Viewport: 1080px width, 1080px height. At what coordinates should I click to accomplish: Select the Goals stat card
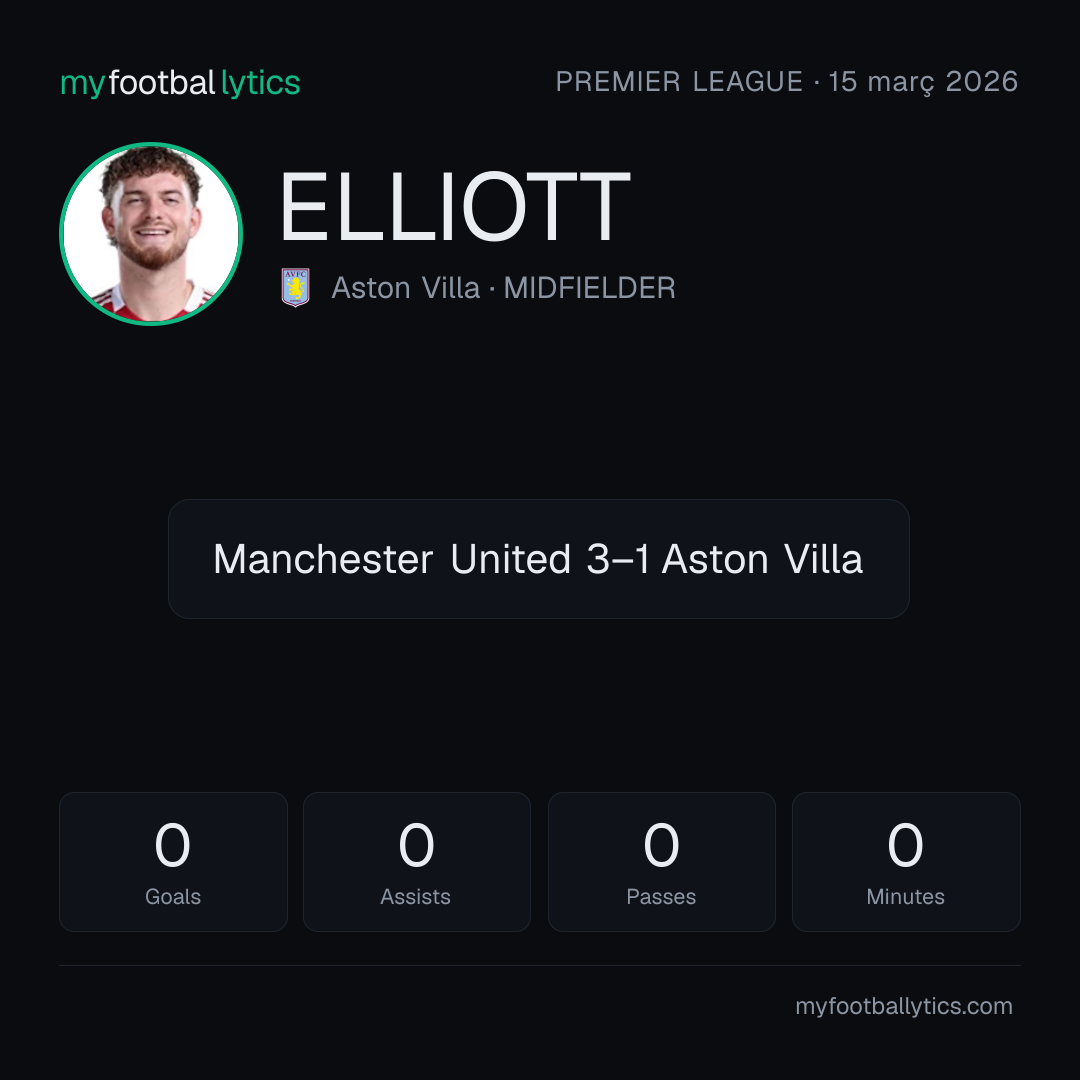(173, 862)
